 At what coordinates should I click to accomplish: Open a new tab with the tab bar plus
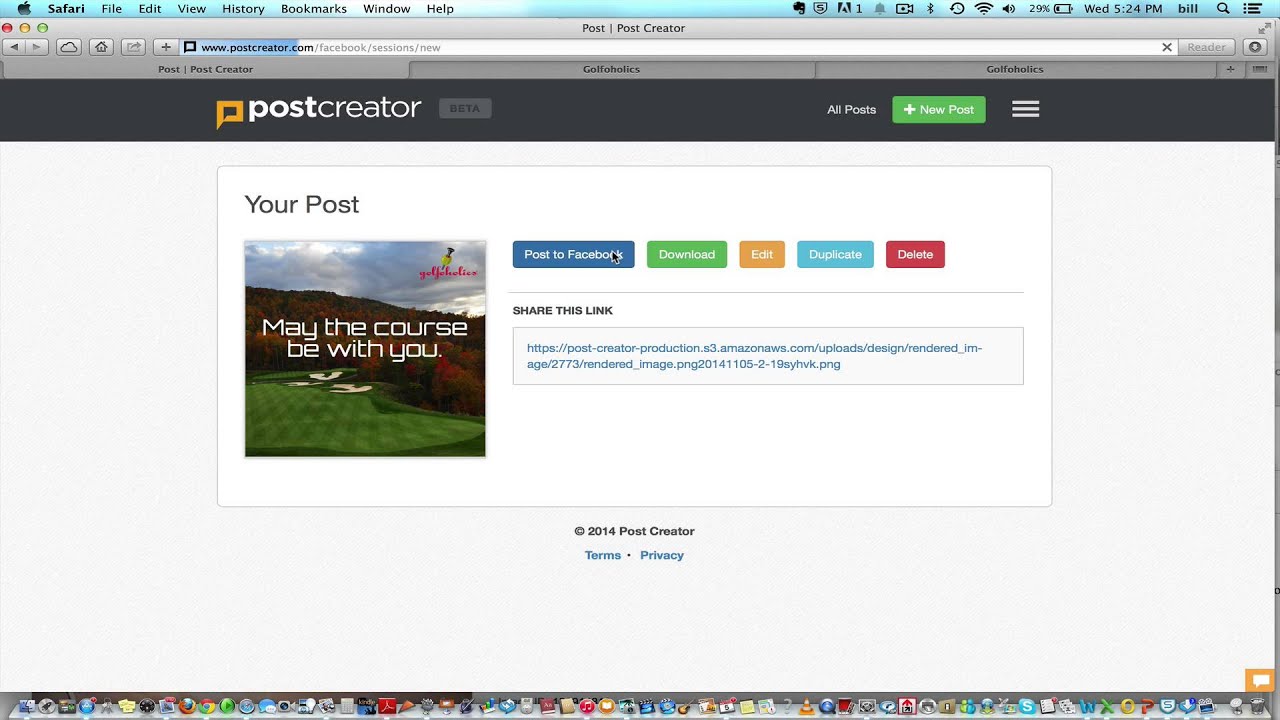pyautogui.click(x=1230, y=69)
